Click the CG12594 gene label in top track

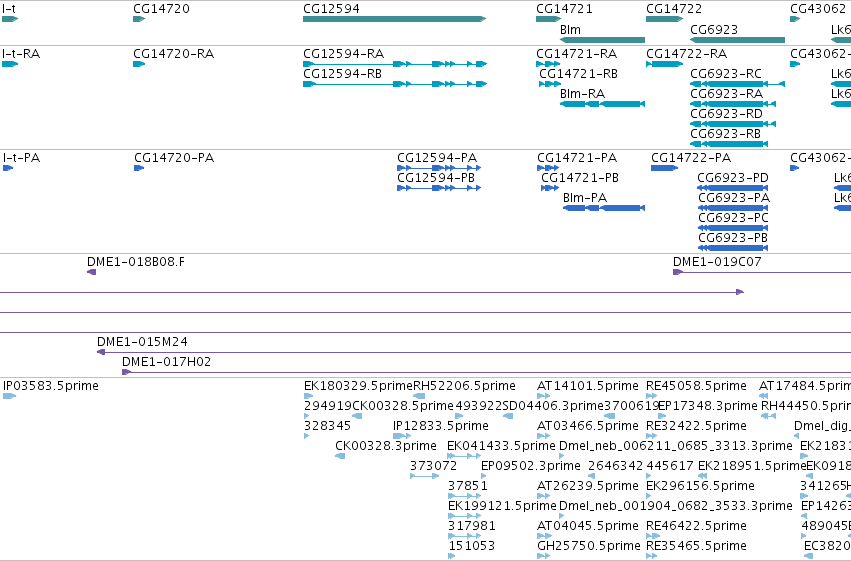pos(331,9)
